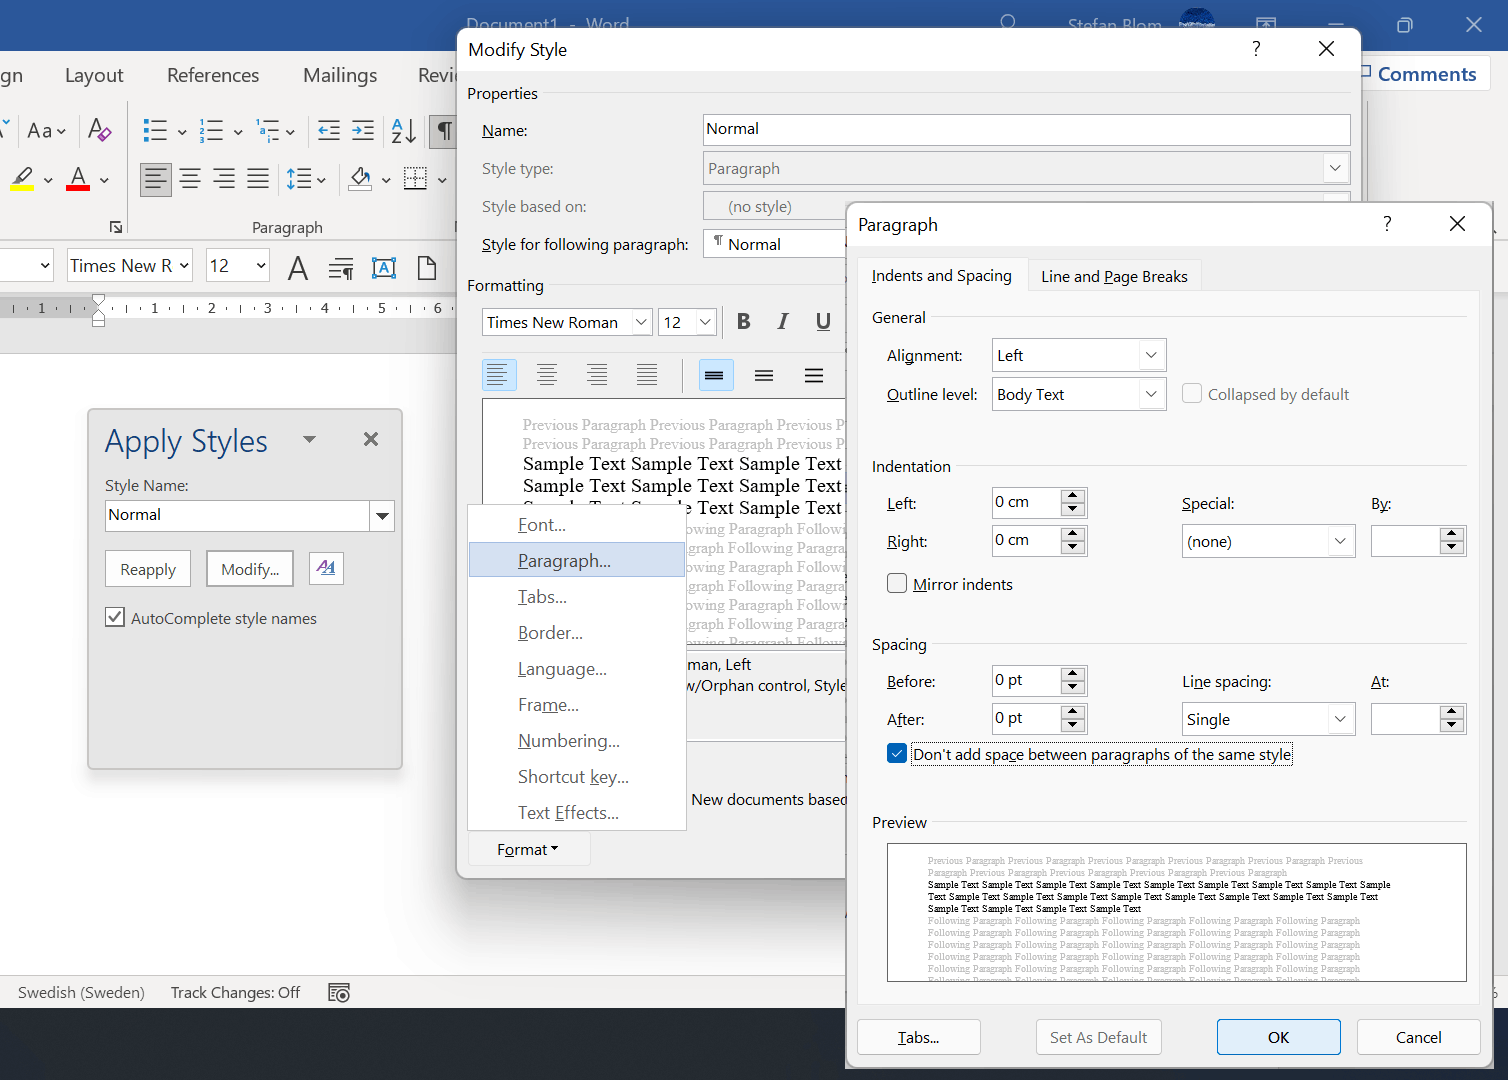Click the Bold button in Modify Style
Screen dimensions: 1508x1080
743,322
